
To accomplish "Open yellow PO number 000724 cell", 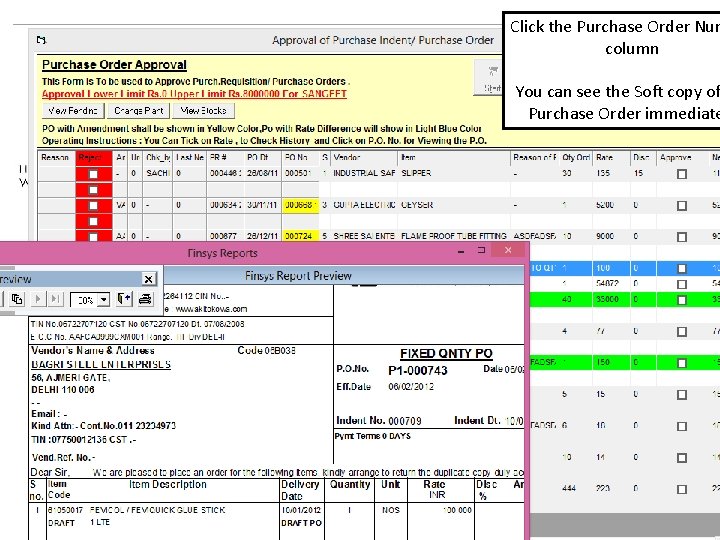I will (x=300, y=236).
